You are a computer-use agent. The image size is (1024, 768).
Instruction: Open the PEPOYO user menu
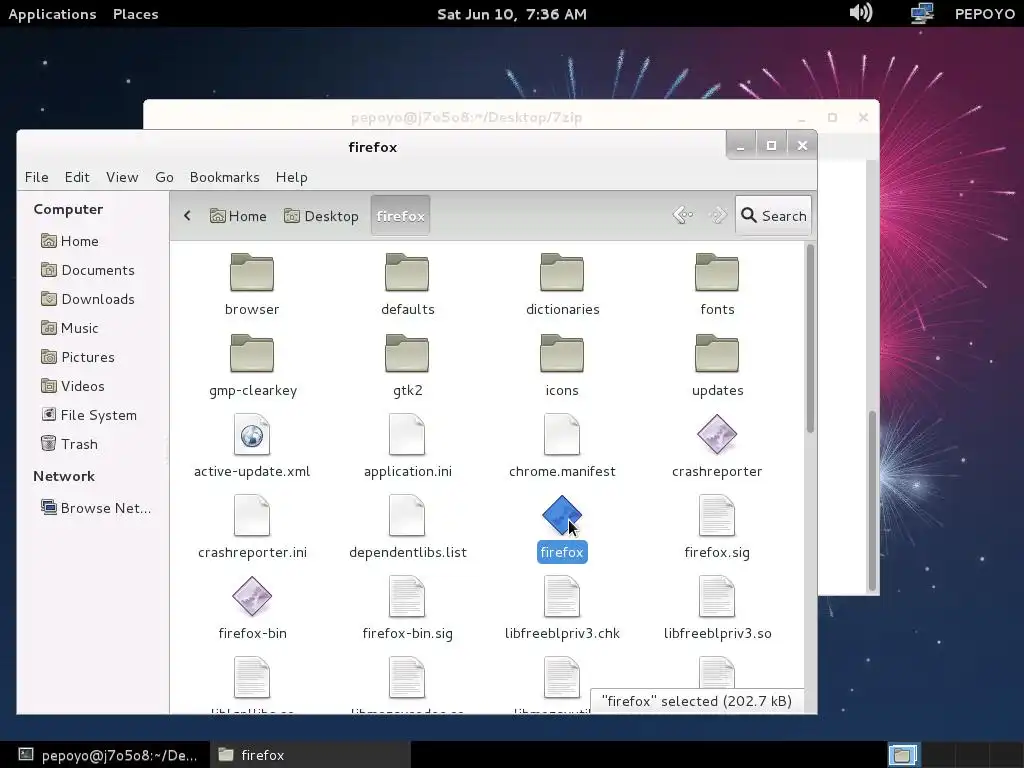[x=985, y=14]
